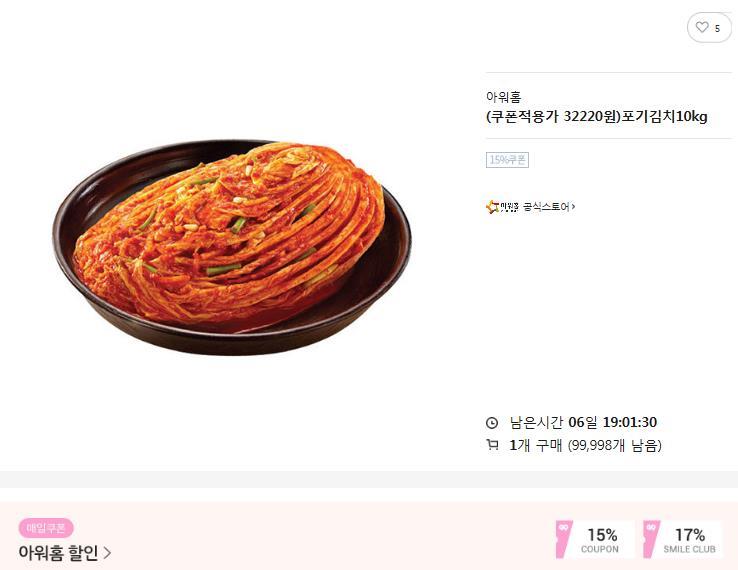Click the 1개 구매 purchase count text
738x570 pixels.
coord(536,445)
